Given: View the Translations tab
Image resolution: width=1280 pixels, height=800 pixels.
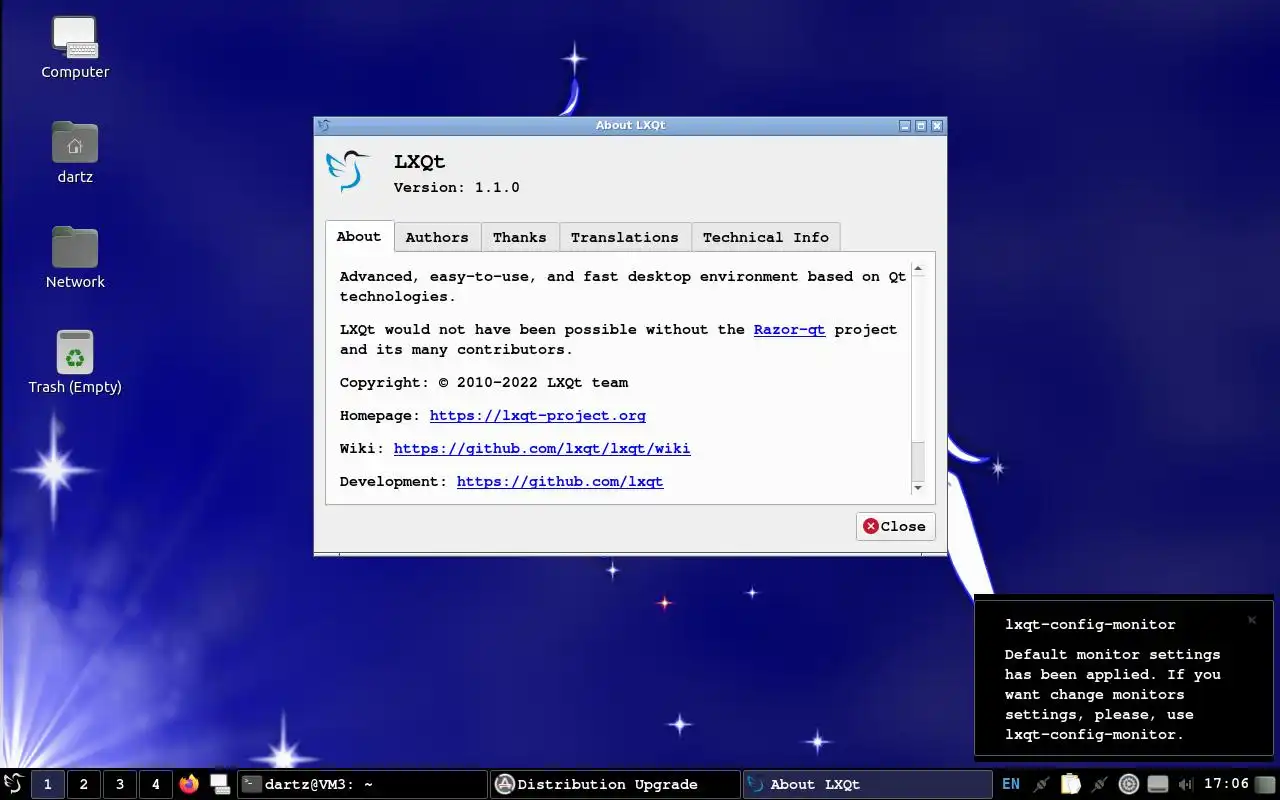Looking at the screenshot, I should 625,237.
